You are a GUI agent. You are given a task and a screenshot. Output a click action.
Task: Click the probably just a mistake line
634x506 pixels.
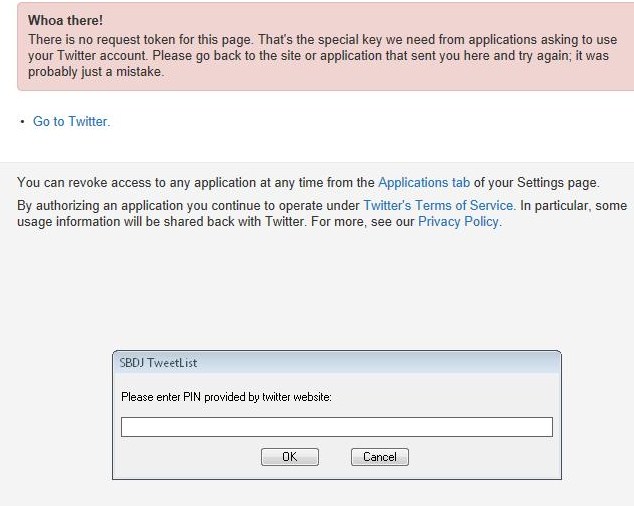click(96, 72)
